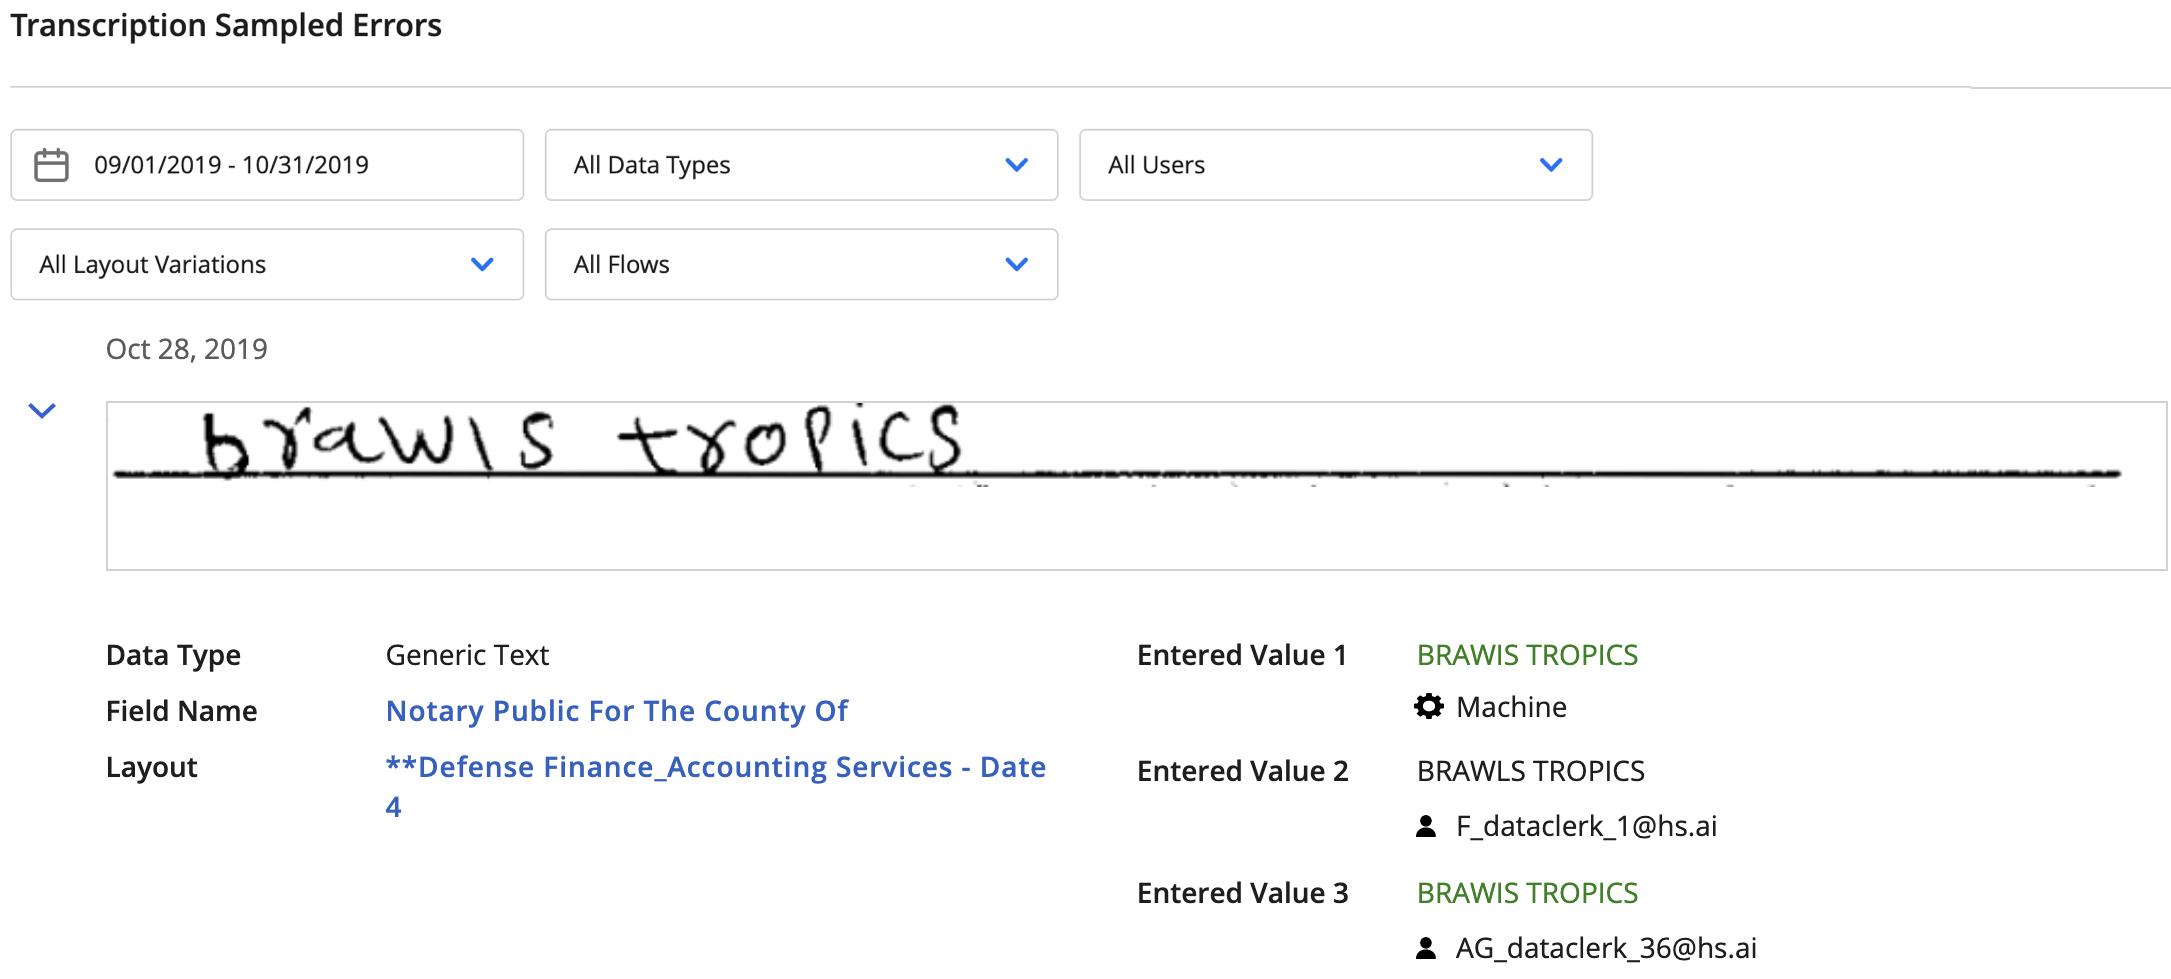Collapse the Oct 28, 2019 error entry
2171x979 pixels.
click(x=42, y=410)
